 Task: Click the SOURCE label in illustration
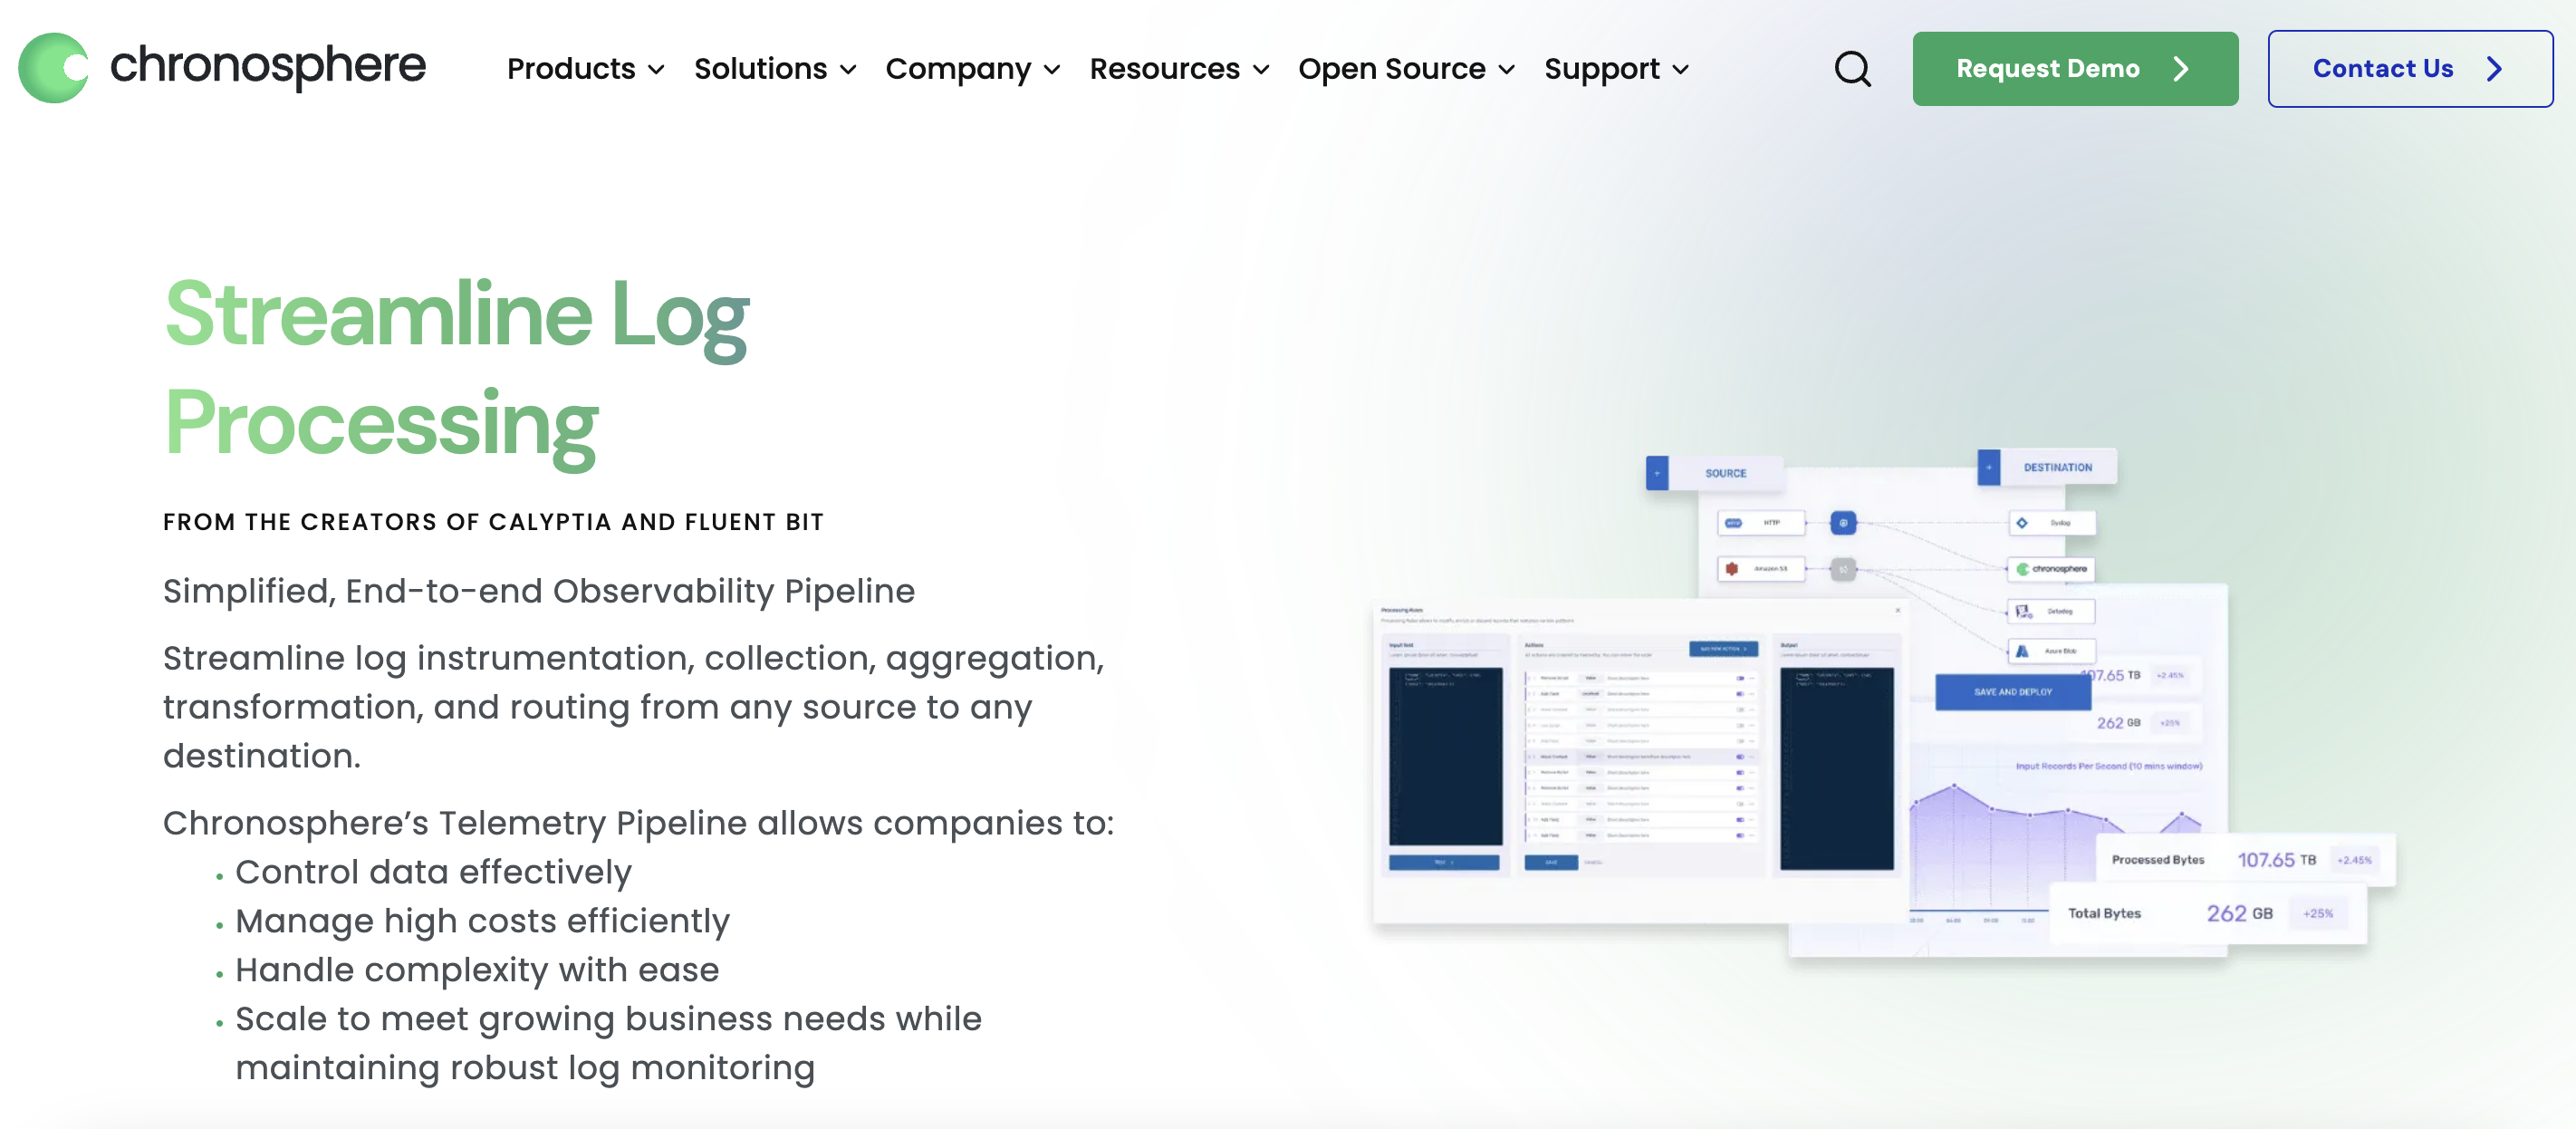[x=1725, y=474]
